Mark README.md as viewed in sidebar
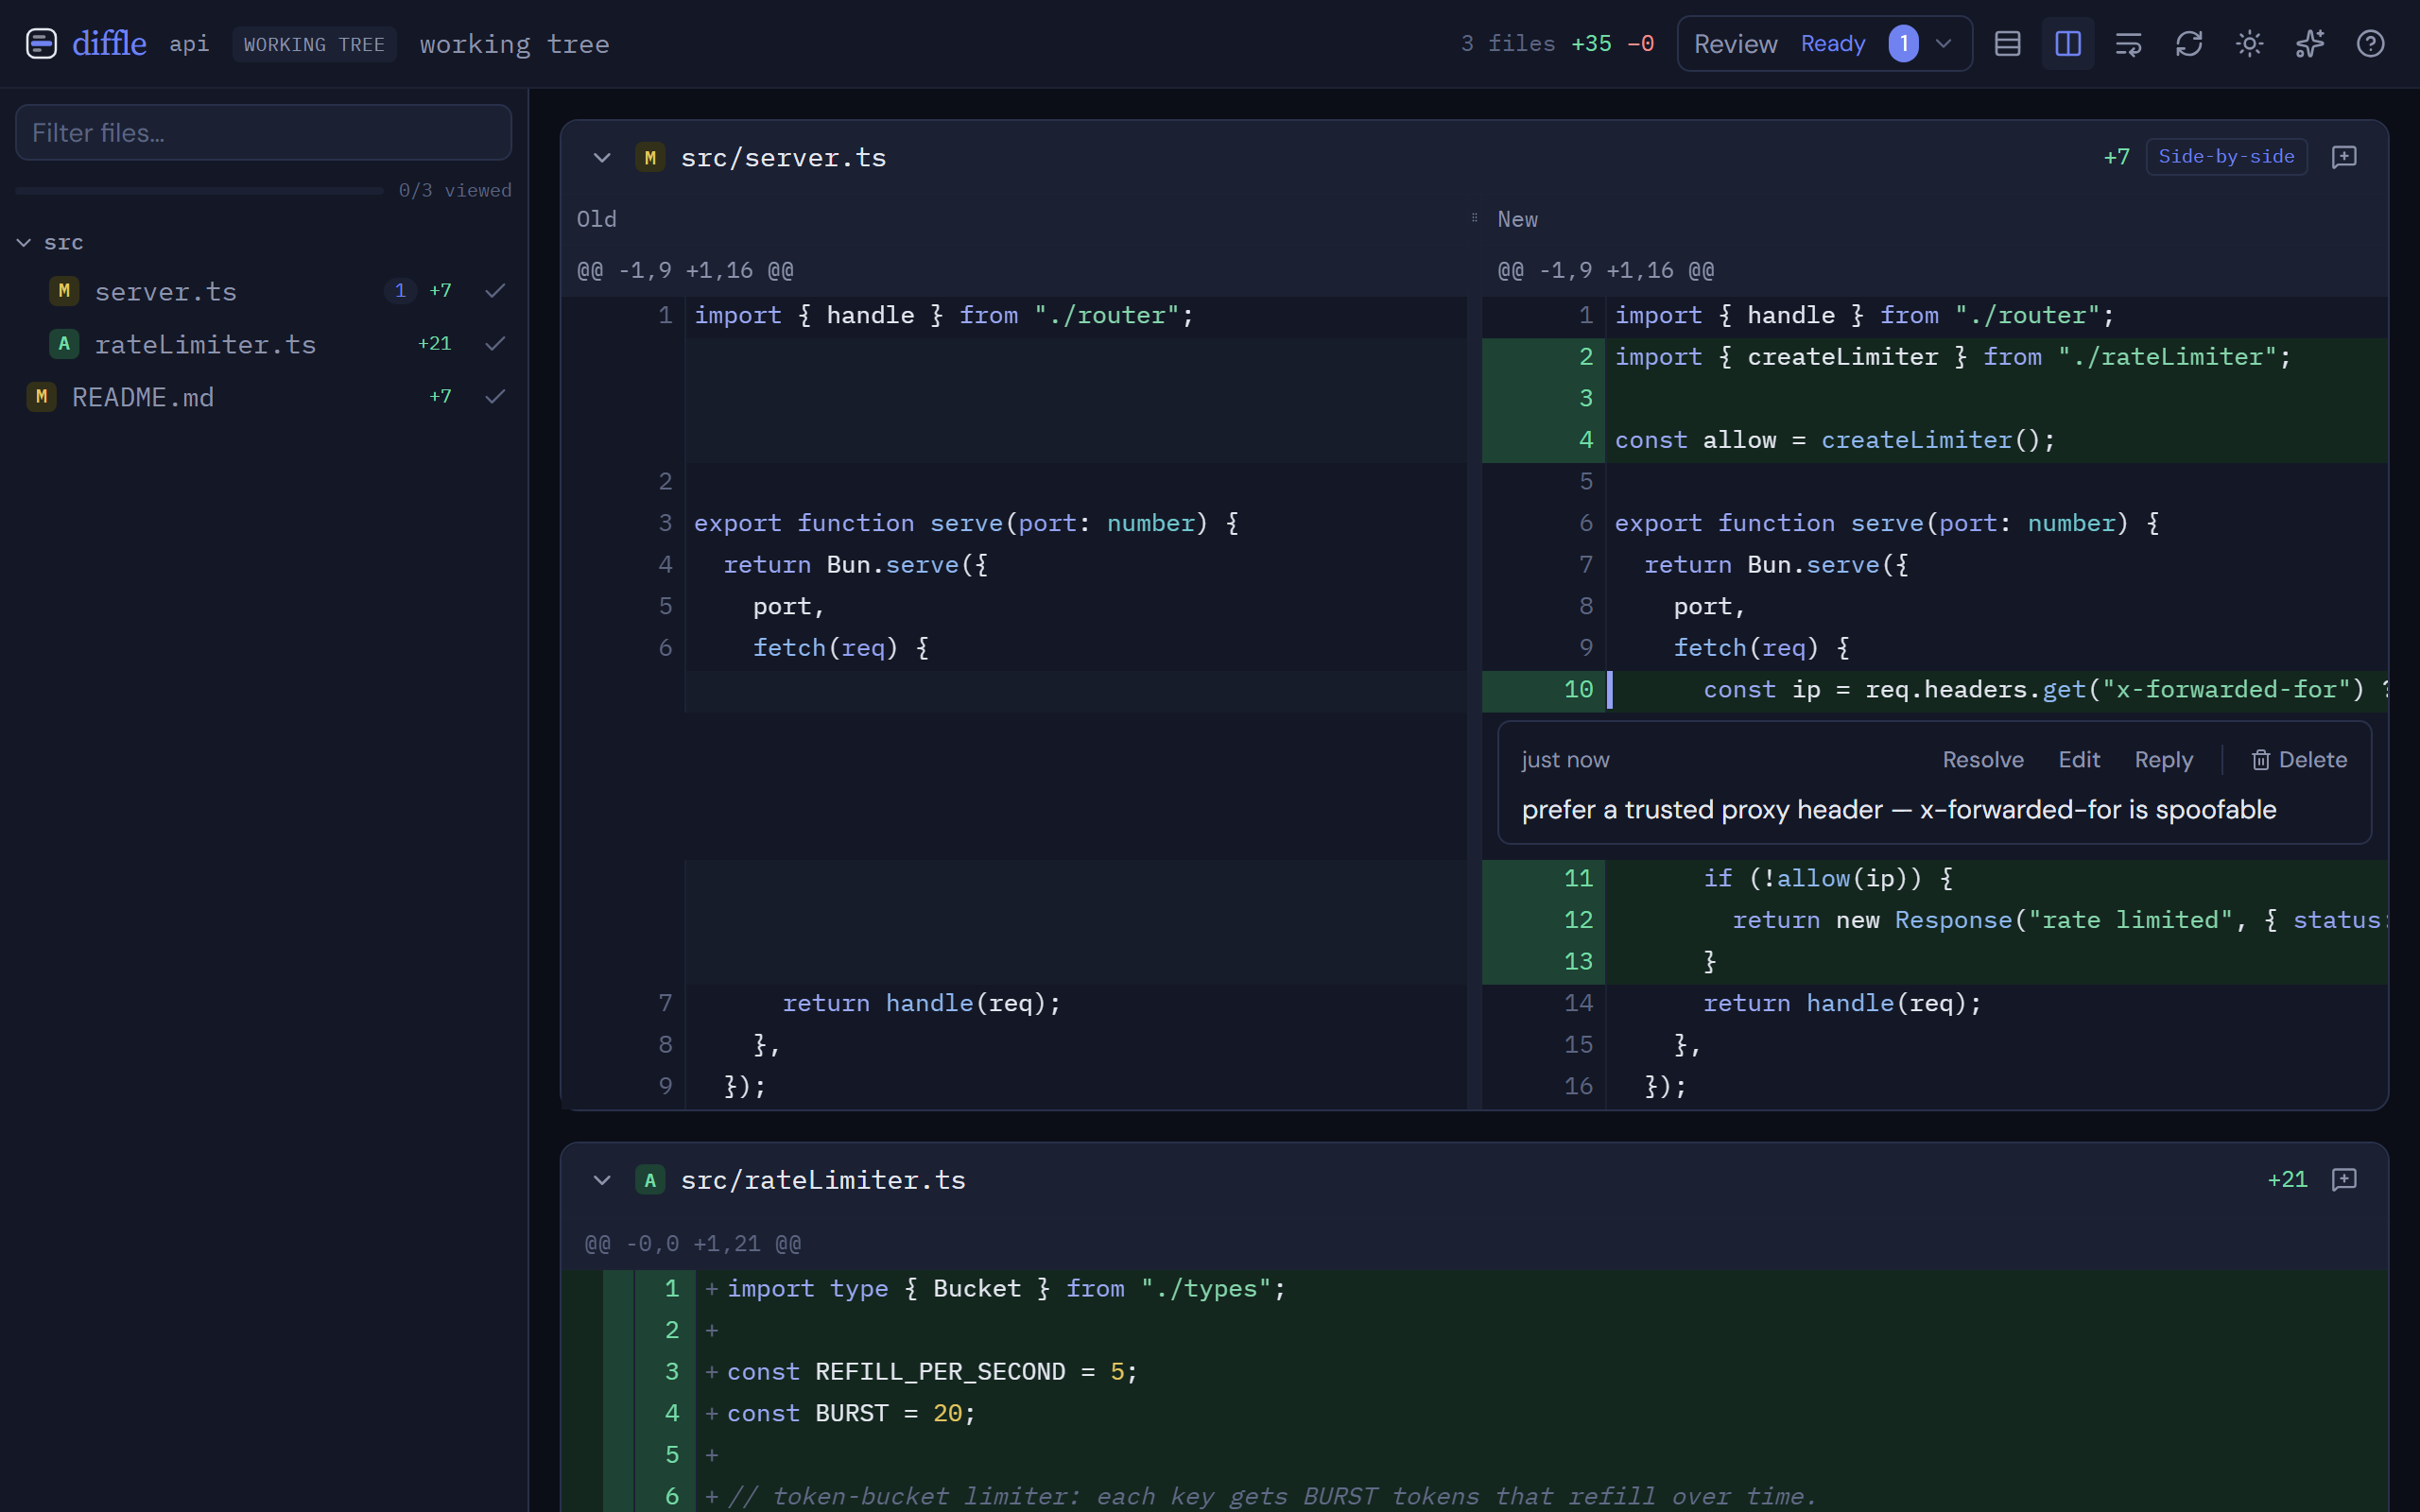 click(x=495, y=397)
